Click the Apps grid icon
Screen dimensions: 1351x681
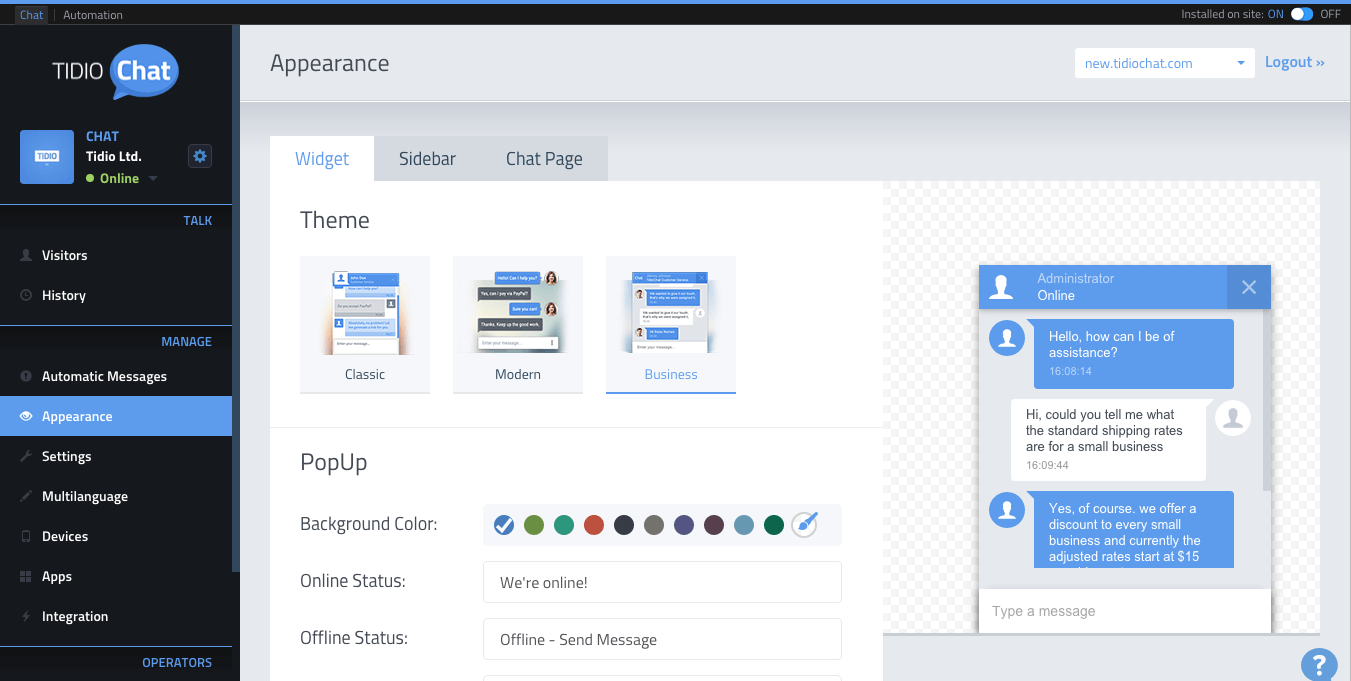[x=26, y=577]
